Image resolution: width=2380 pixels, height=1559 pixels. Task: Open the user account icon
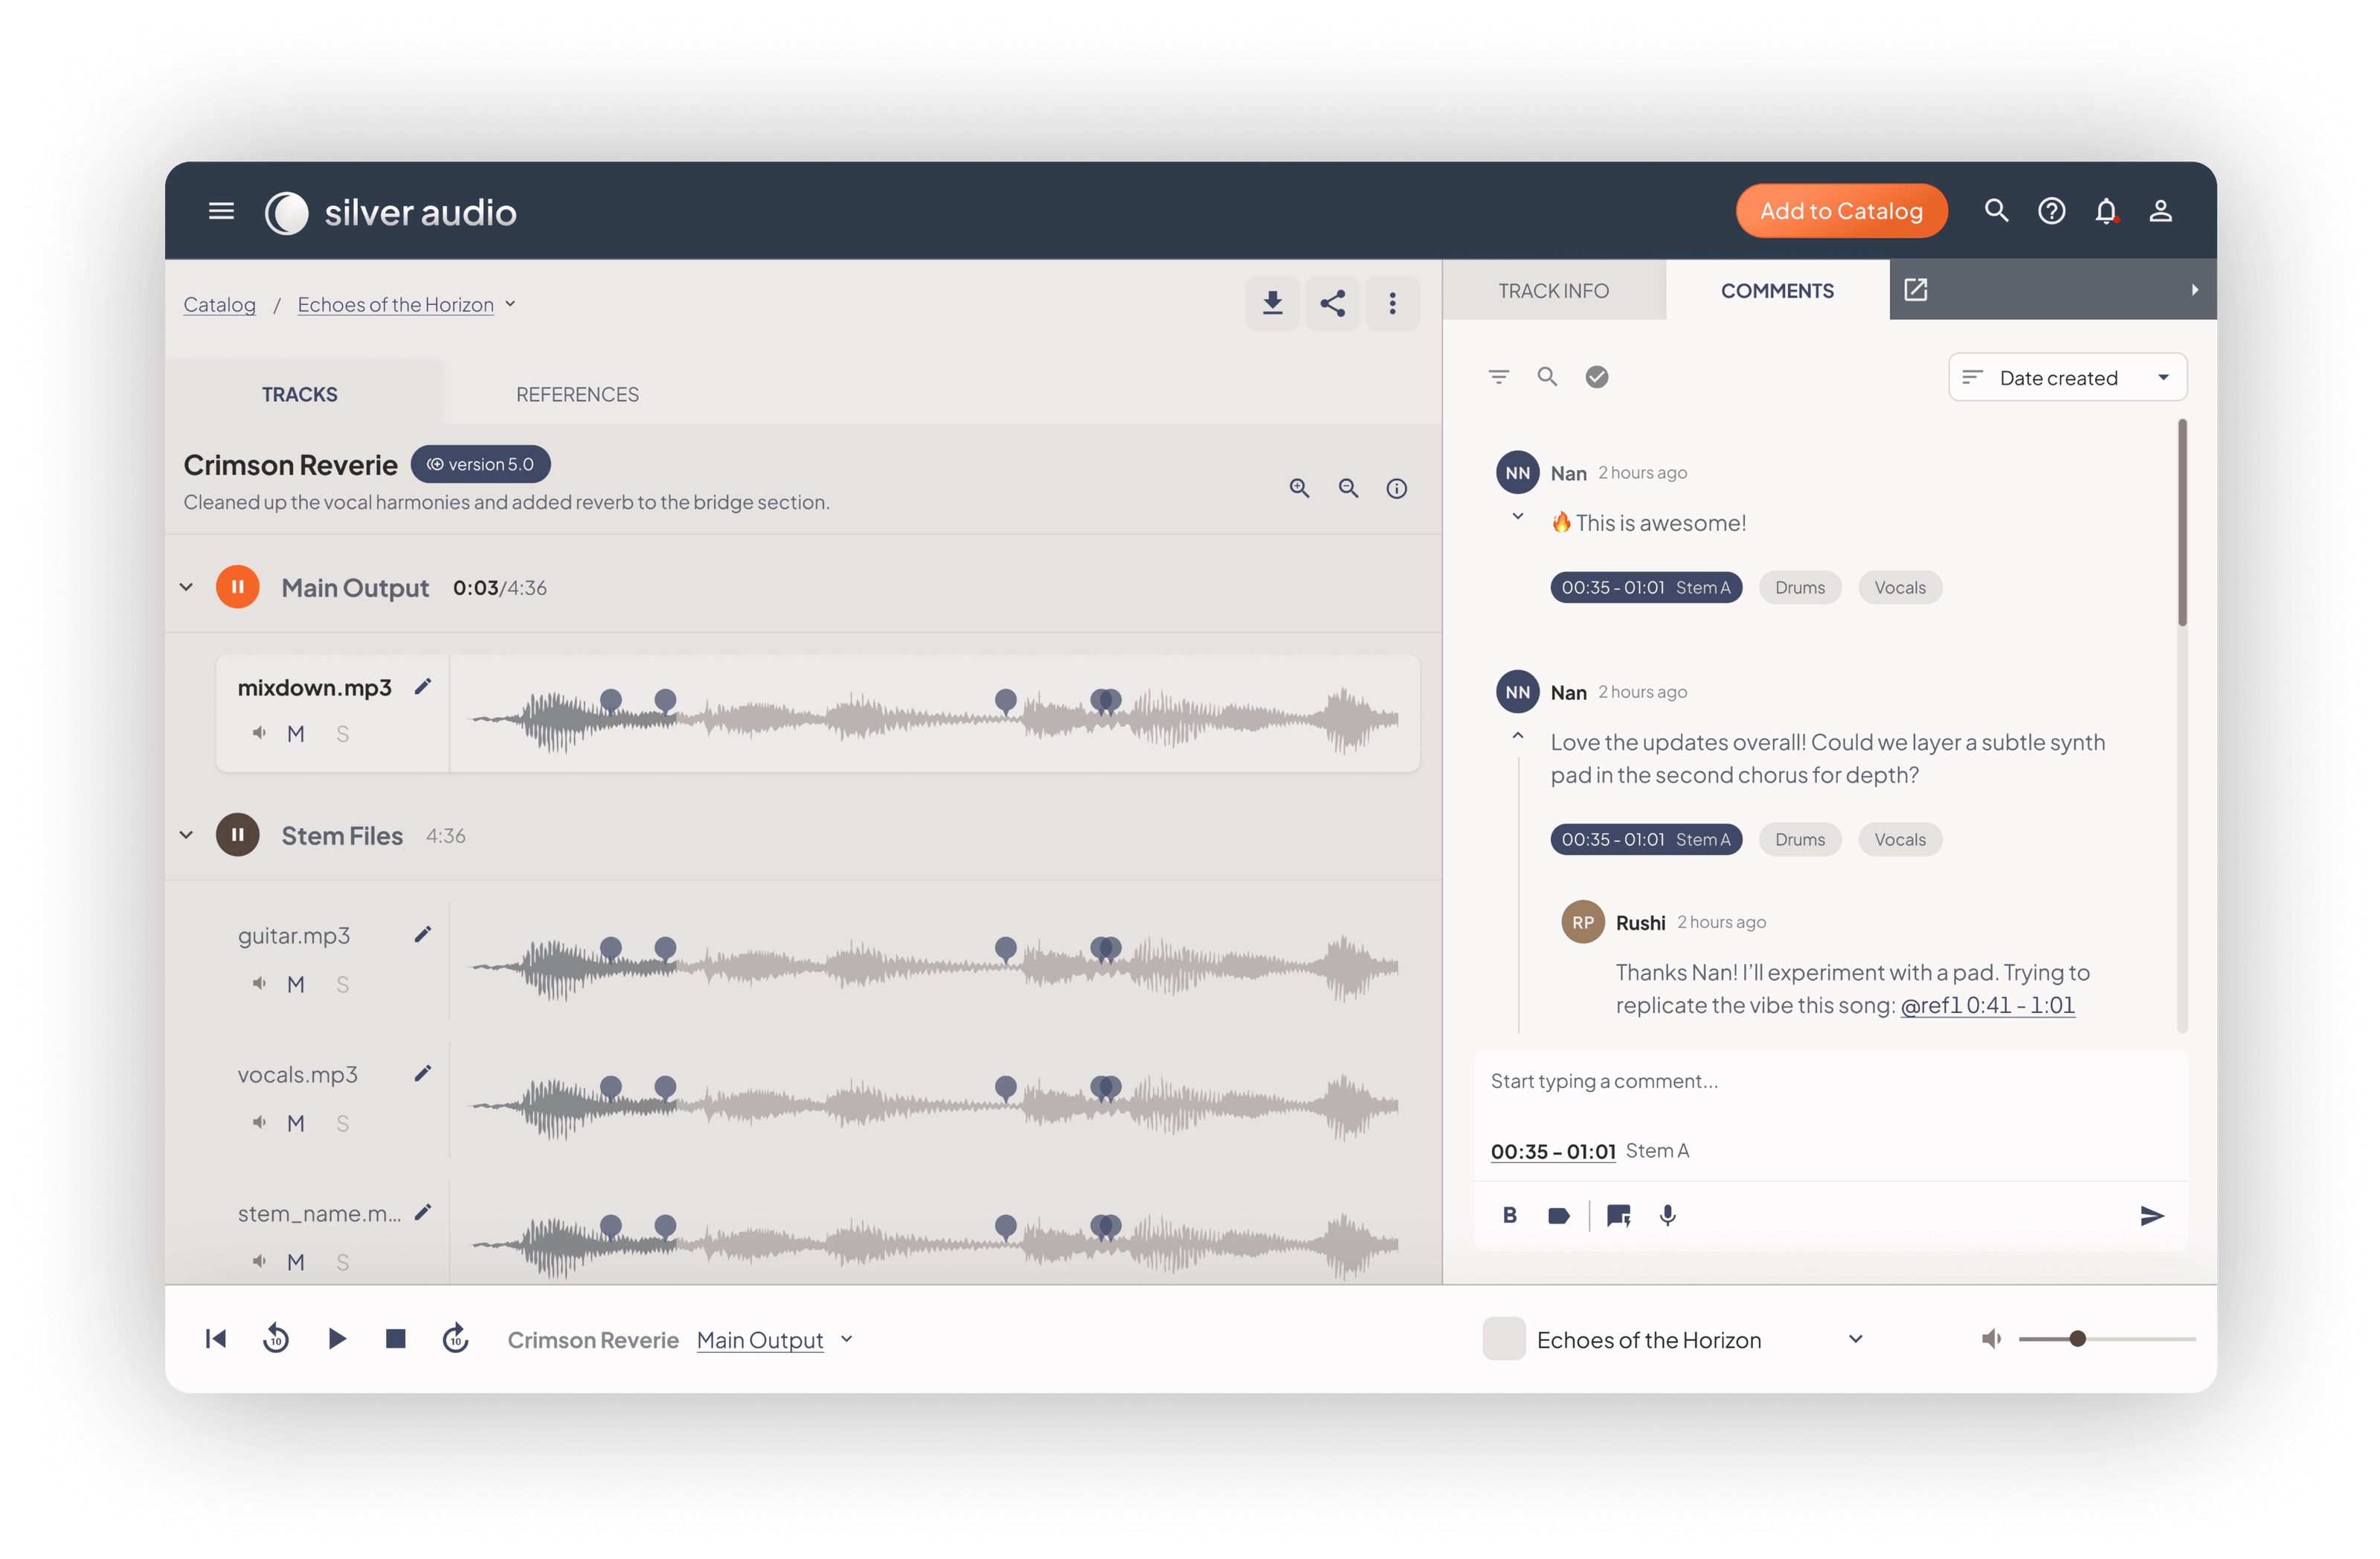coord(2161,211)
